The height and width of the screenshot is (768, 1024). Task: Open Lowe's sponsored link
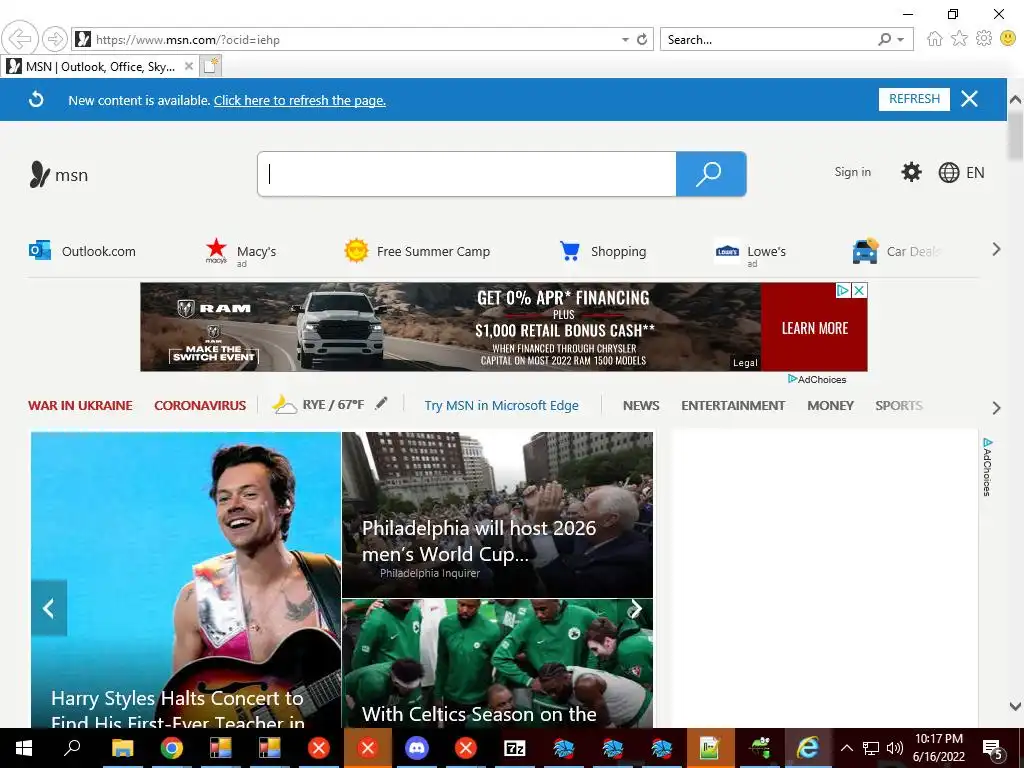pos(750,253)
